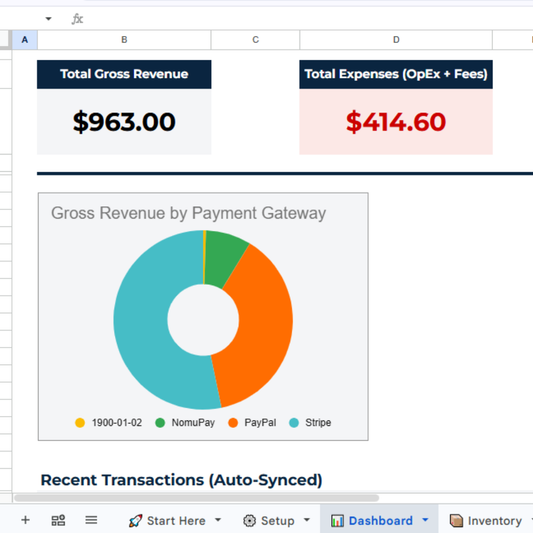Screen dimensions: 533x533
Task: Select column C header
Action: [255, 40]
